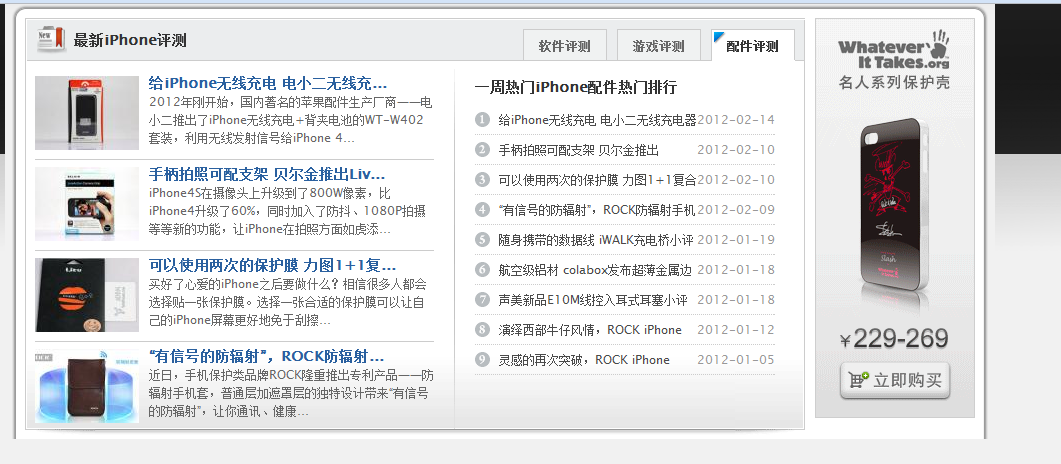Click date 2012-02-14 in ranking list
Viewport: 1061px width, 464px height.
tap(736, 120)
